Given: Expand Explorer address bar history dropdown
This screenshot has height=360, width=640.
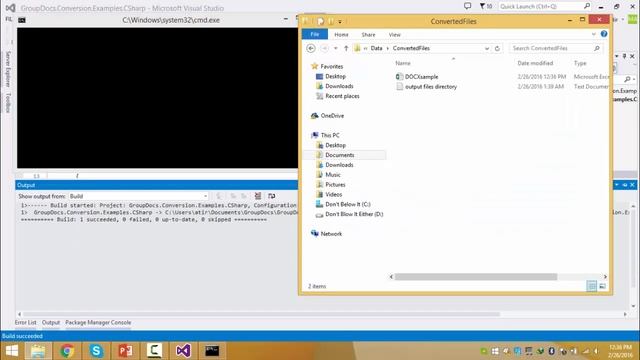Looking at the screenshot, I should click(487, 48).
